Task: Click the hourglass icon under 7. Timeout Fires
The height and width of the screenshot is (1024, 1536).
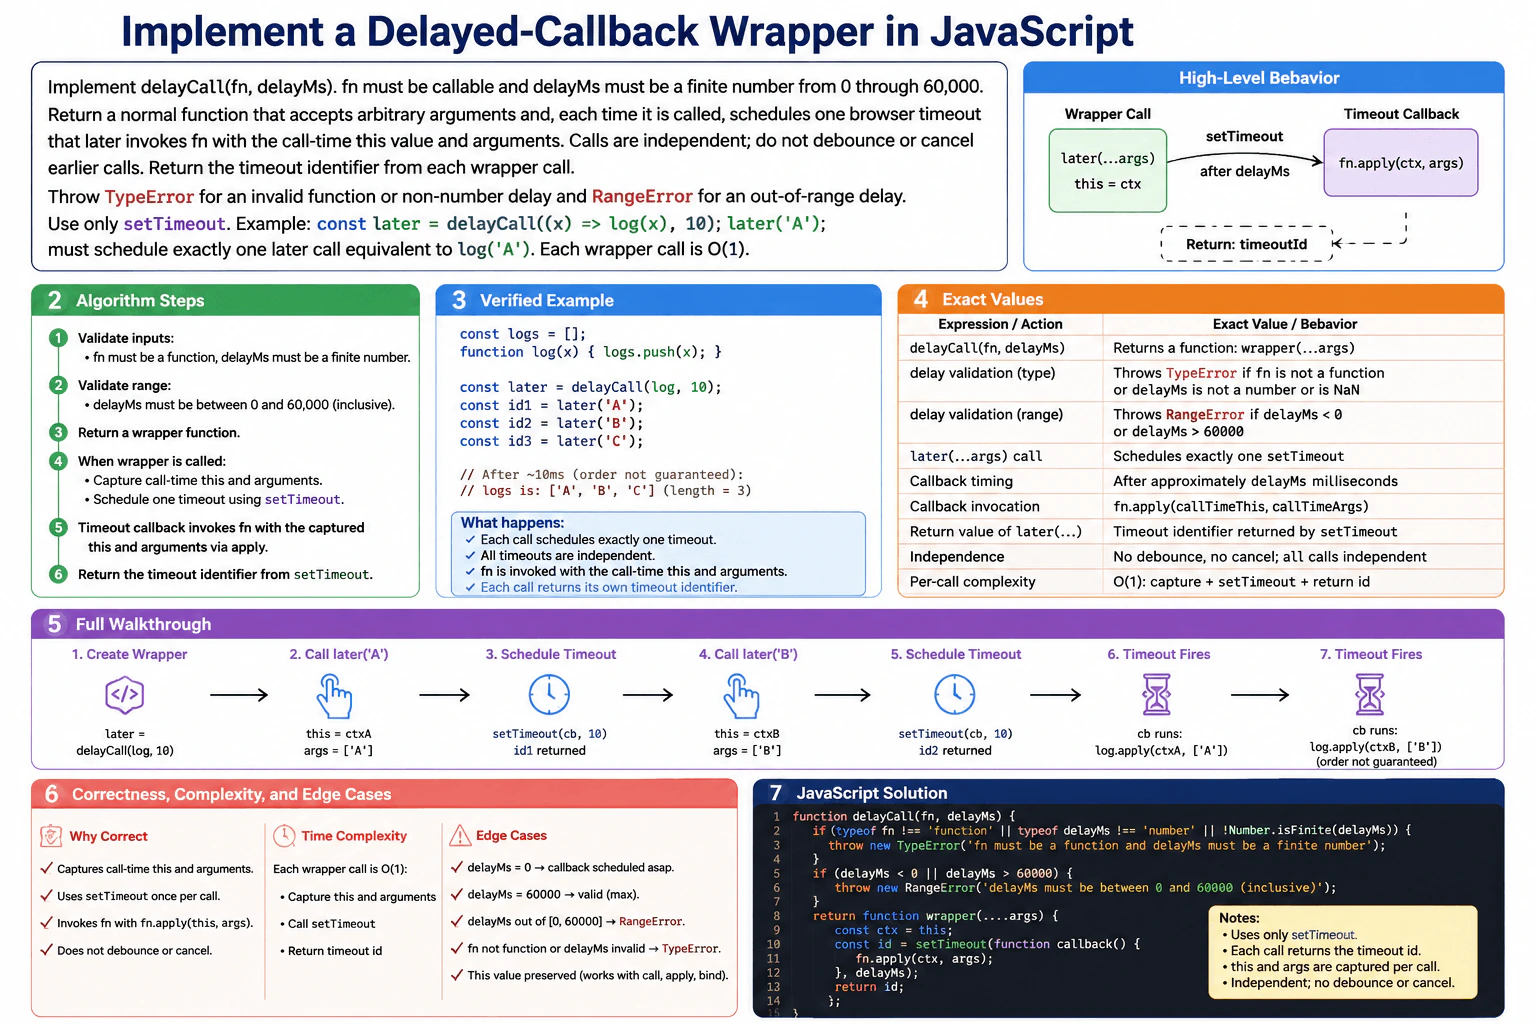Action: pyautogui.click(x=1370, y=694)
